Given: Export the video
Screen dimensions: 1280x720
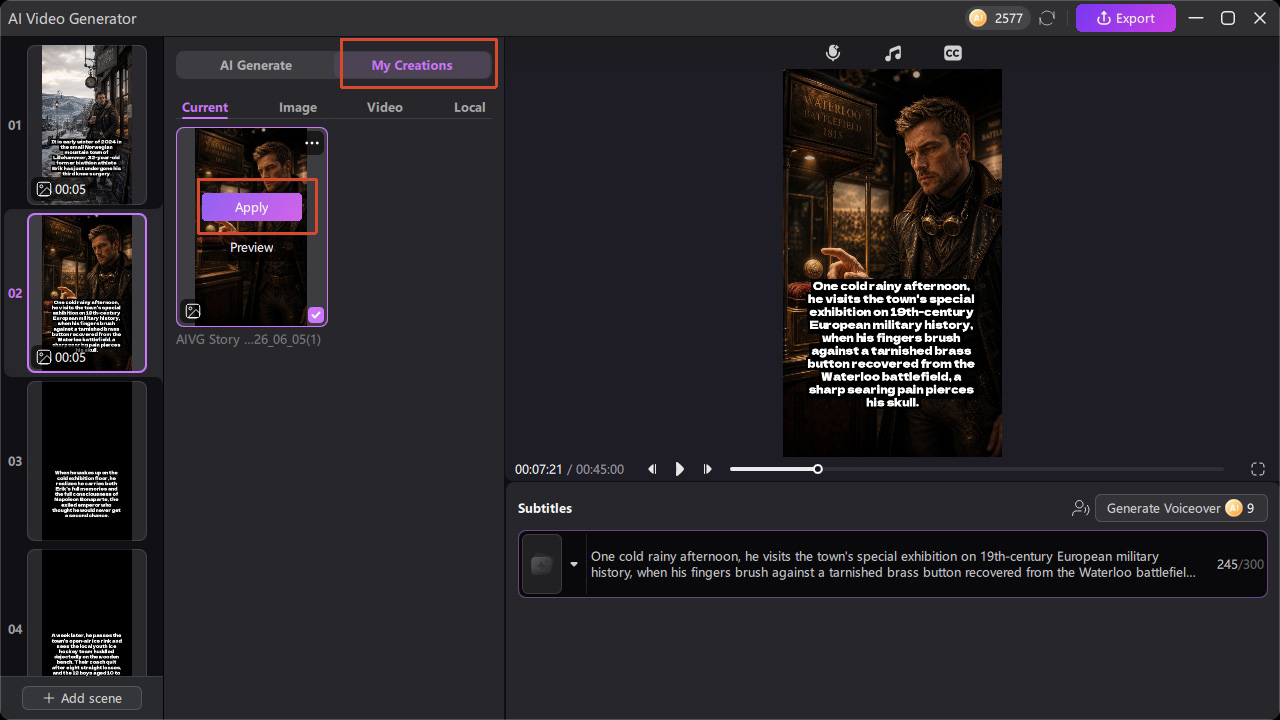Looking at the screenshot, I should [x=1126, y=18].
